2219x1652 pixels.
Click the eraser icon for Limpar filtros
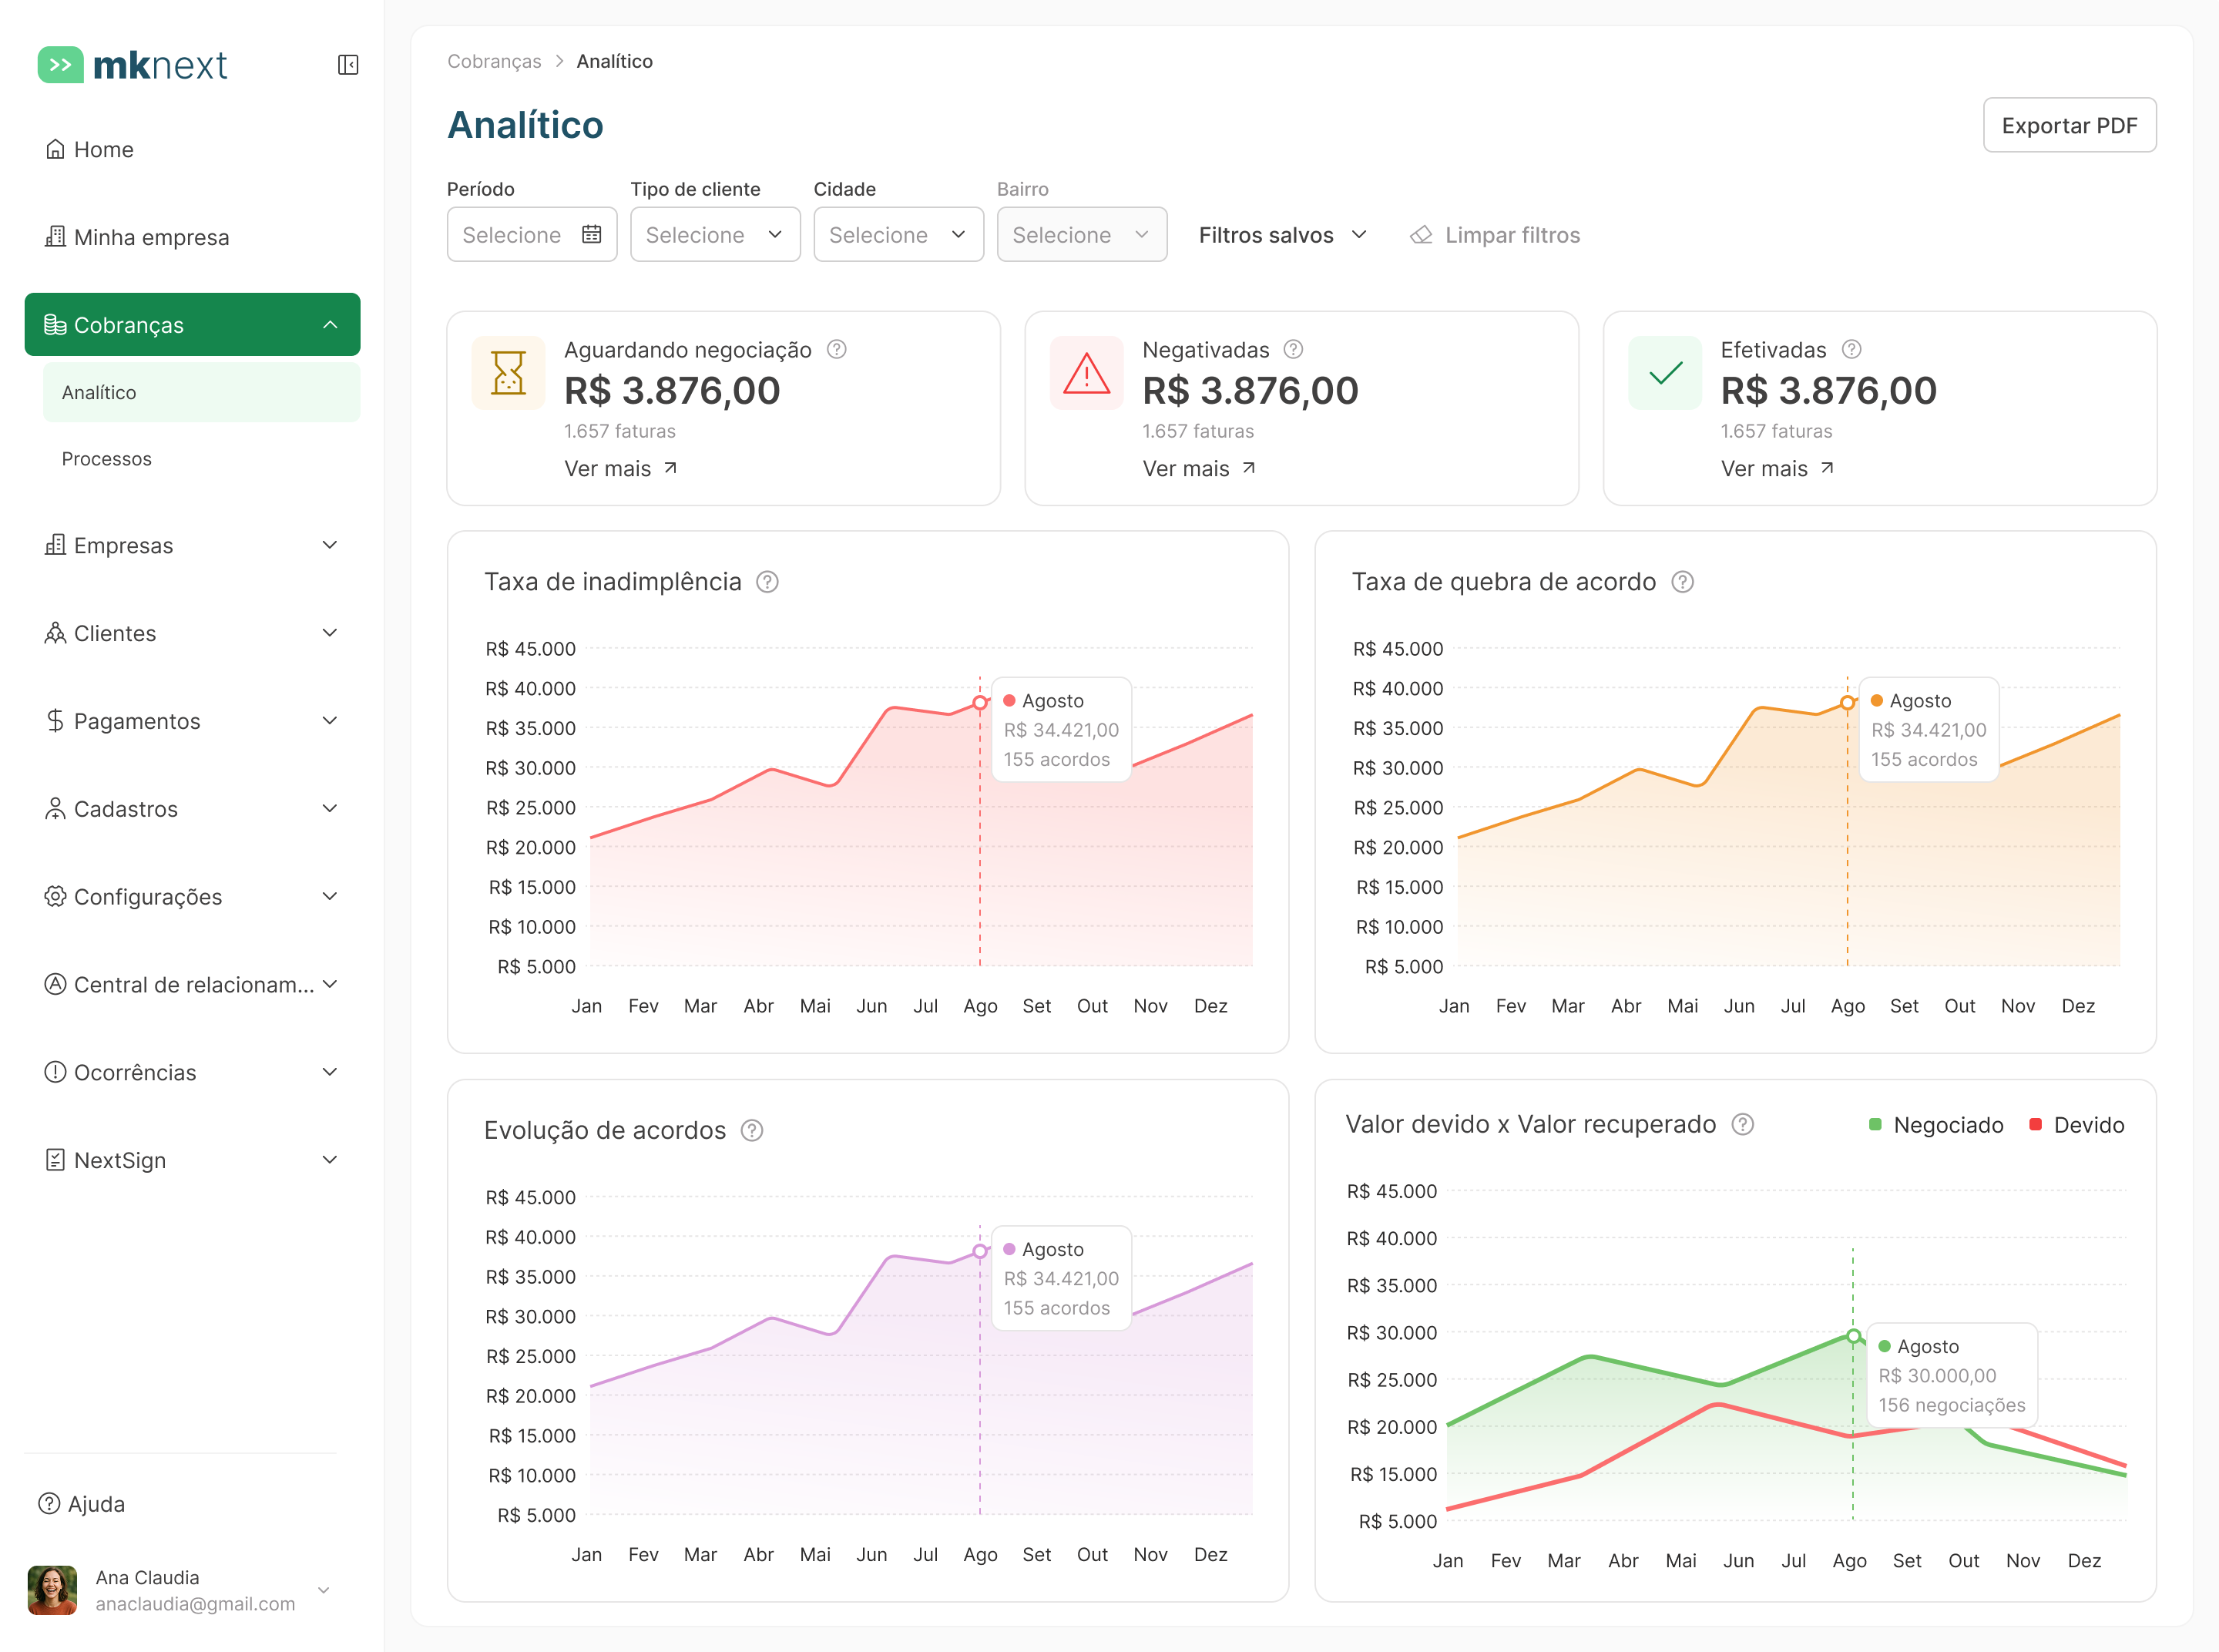[x=1421, y=235]
